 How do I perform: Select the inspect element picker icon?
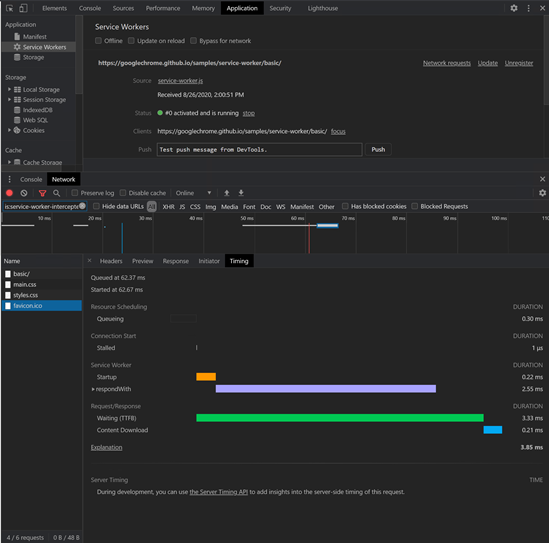[x=9, y=8]
